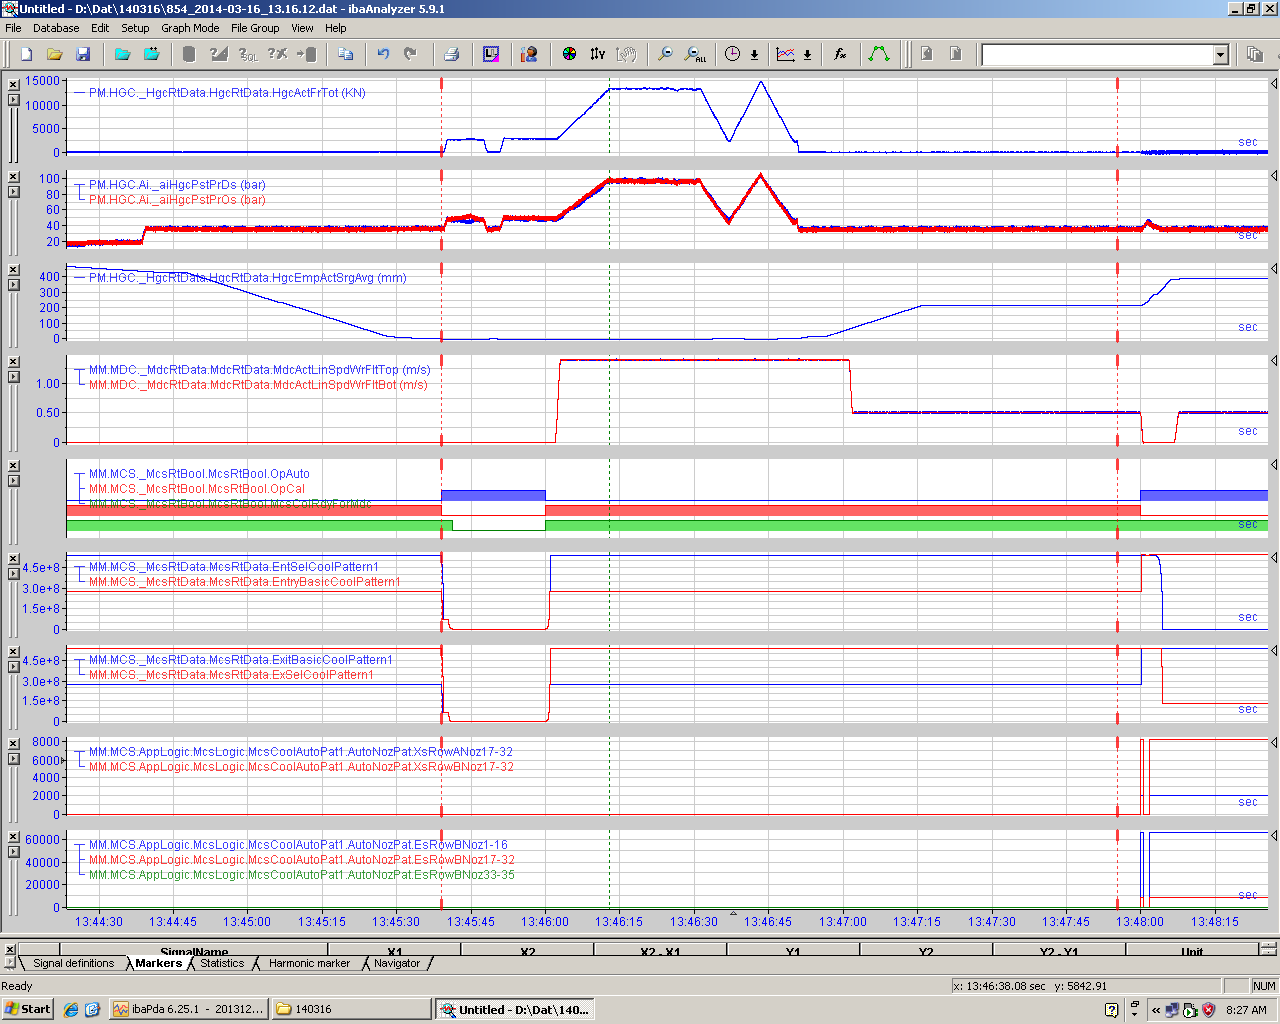Switch to the Signal definitions tab
The height and width of the screenshot is (1024, 1280).
pyautogui.click(x=73, y=964)
